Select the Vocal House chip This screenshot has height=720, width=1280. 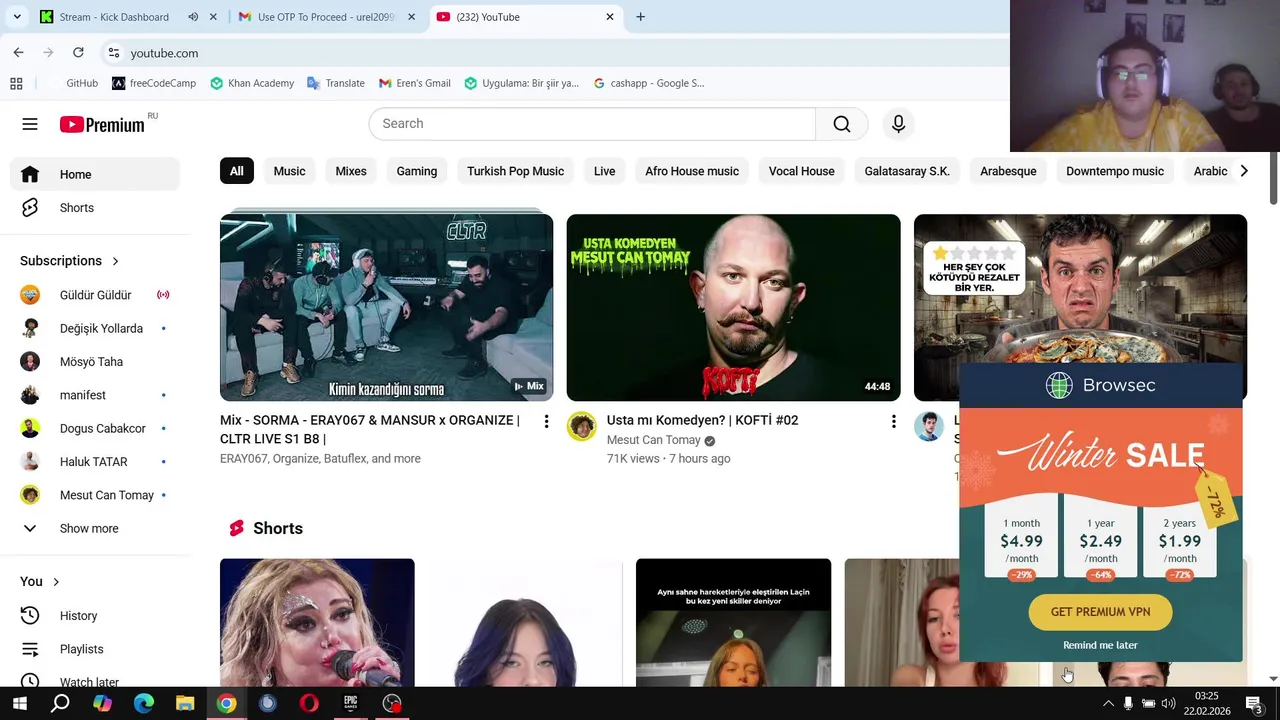pyautogui.click(x=801, y=171)
